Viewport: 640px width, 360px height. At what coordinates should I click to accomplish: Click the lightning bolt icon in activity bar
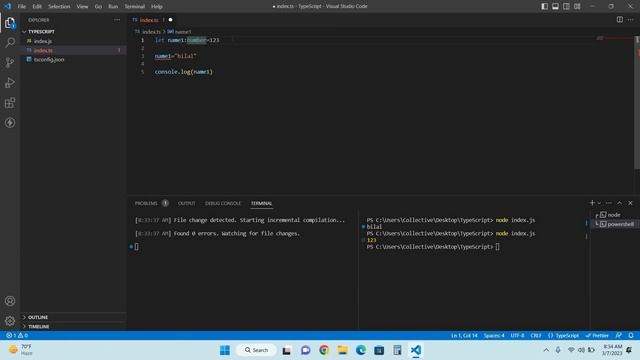10,122
